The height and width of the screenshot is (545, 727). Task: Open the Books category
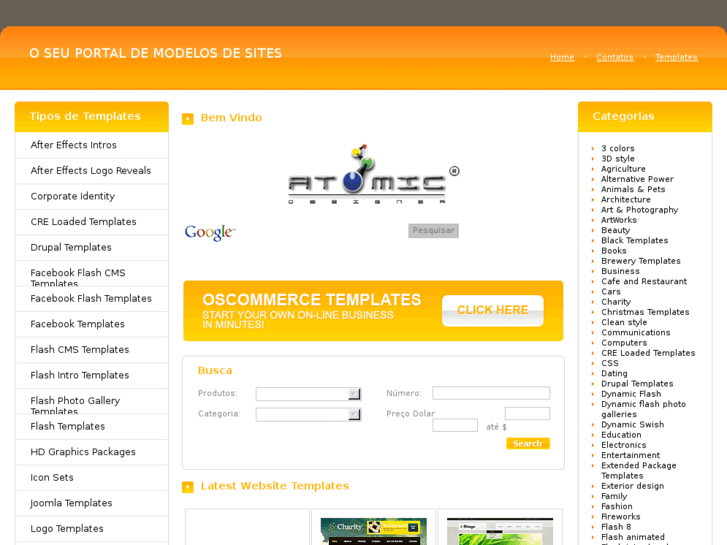point(614,250)
